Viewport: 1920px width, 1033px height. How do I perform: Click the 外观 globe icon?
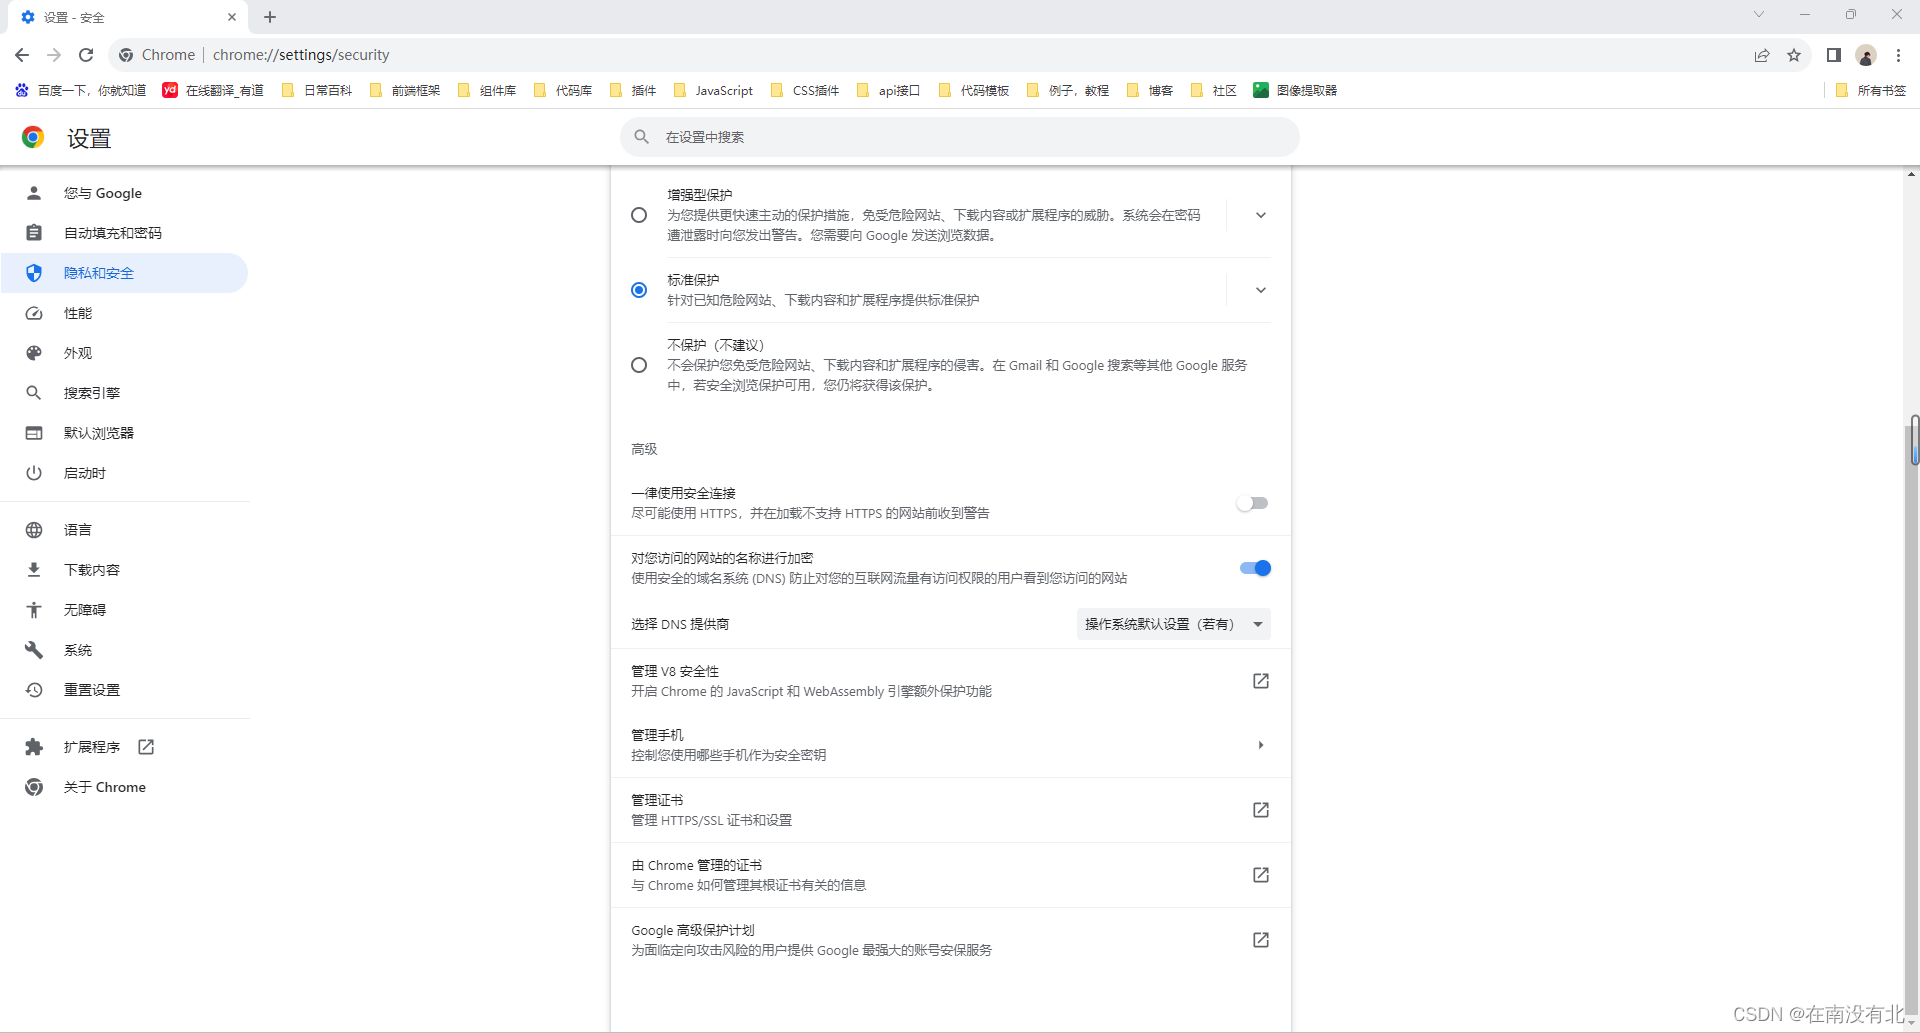pyautogui.click(x=34, y=352)
